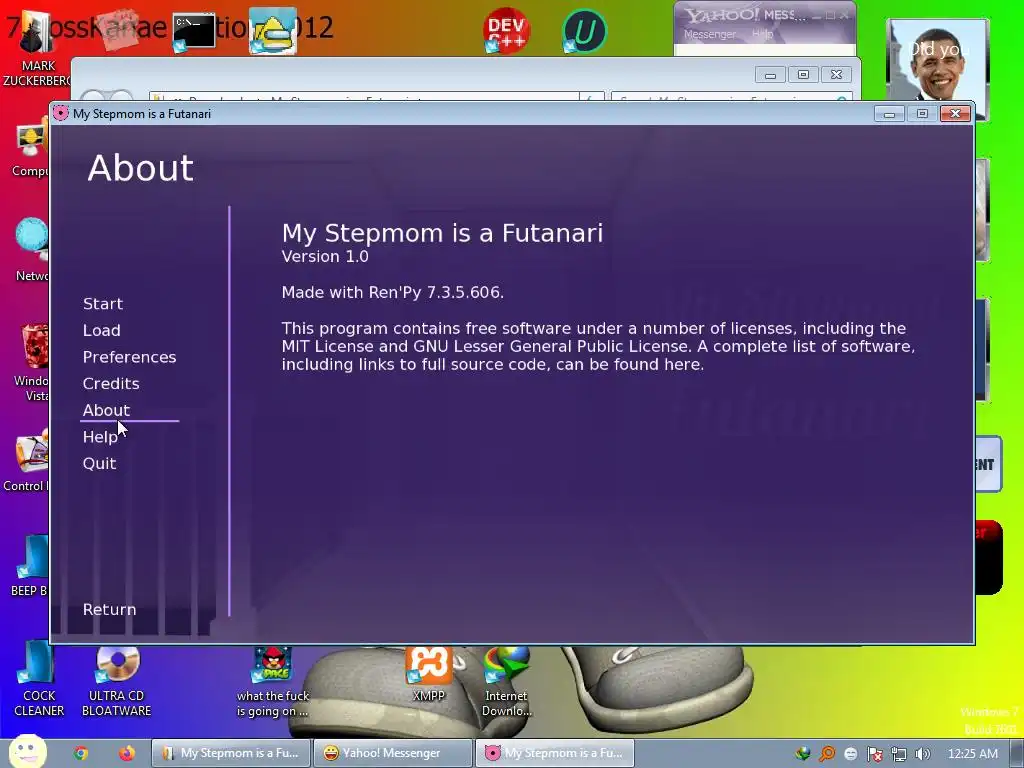1024x768 pixels.
Task: Select the About menu entry
Action: pyautogui.click(x=106, y=410)
